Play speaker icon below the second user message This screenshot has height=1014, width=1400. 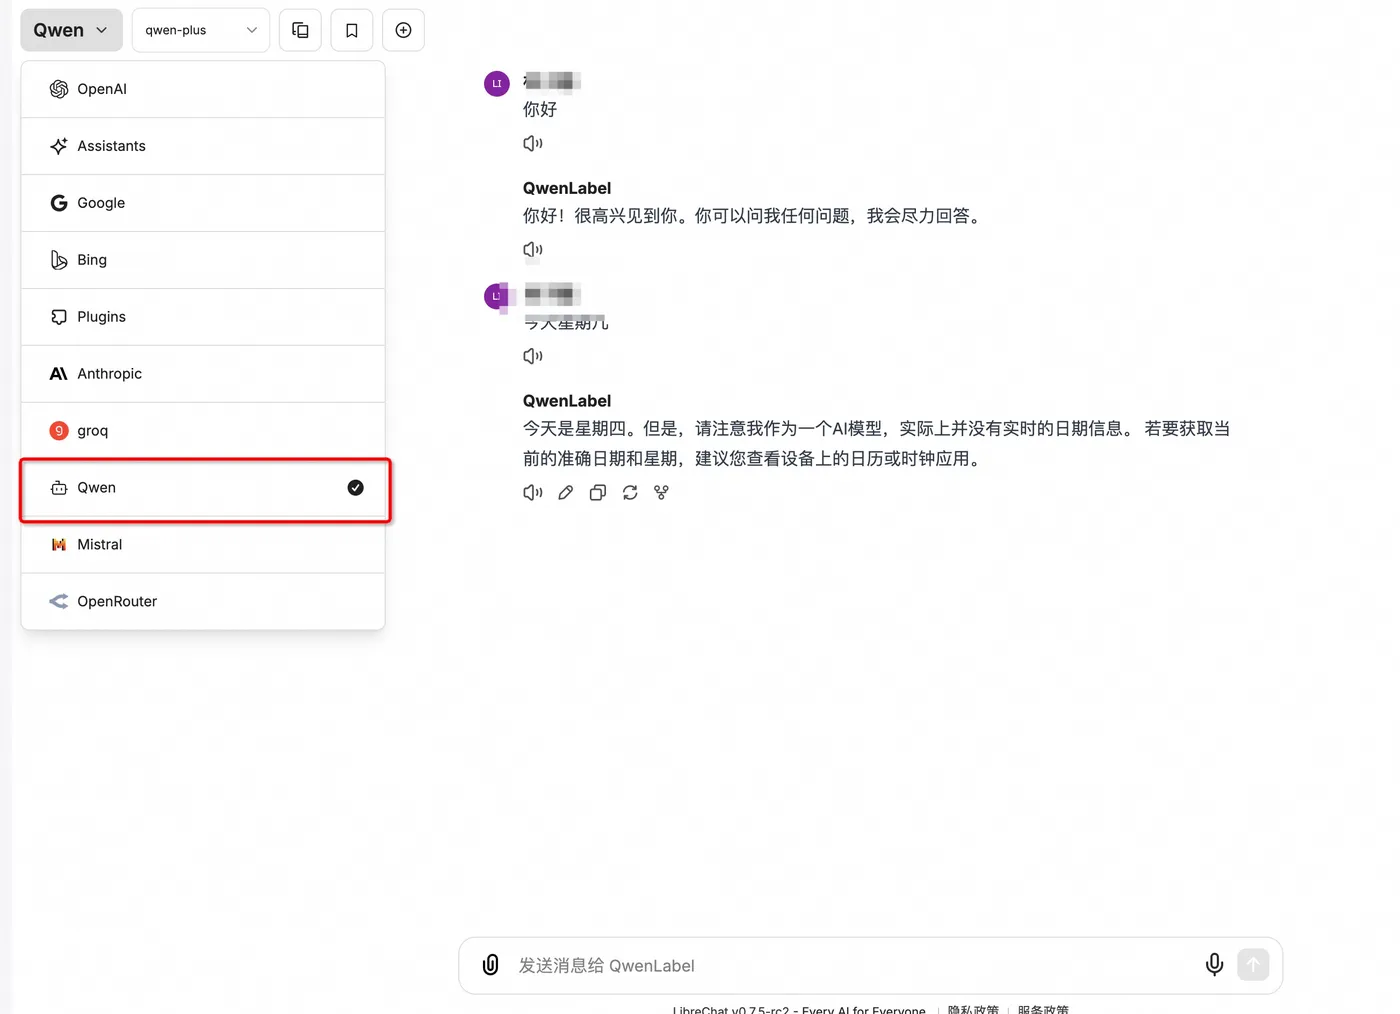(x=533, y=356)
